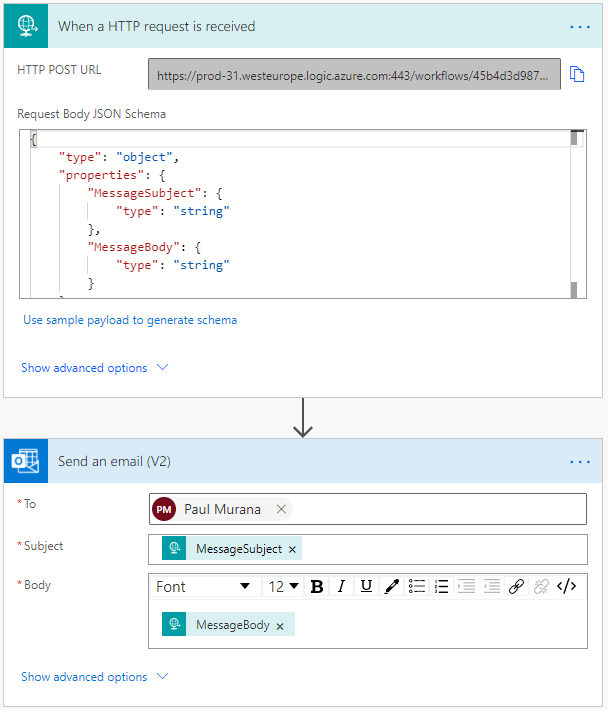The height and width of the screenshot is (710, 608).
Task: Toggle underline formatting
Action: click(x=366, y=586)
